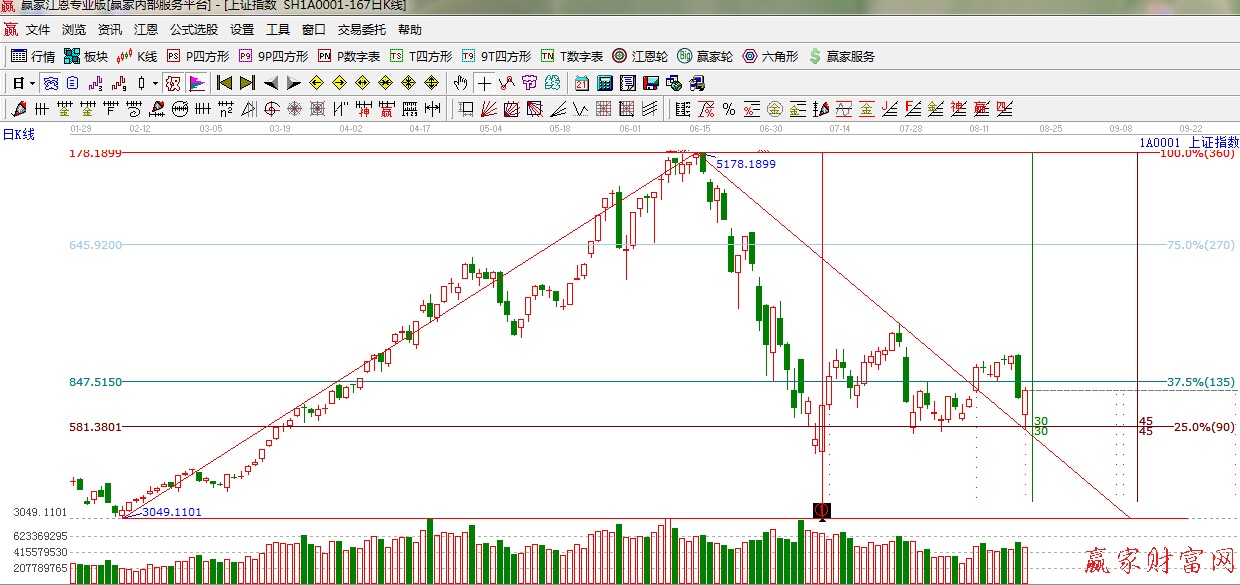Select the percent (%) line drawing tool
Viewport: 1240px width, 585px height.
point(729,108)
